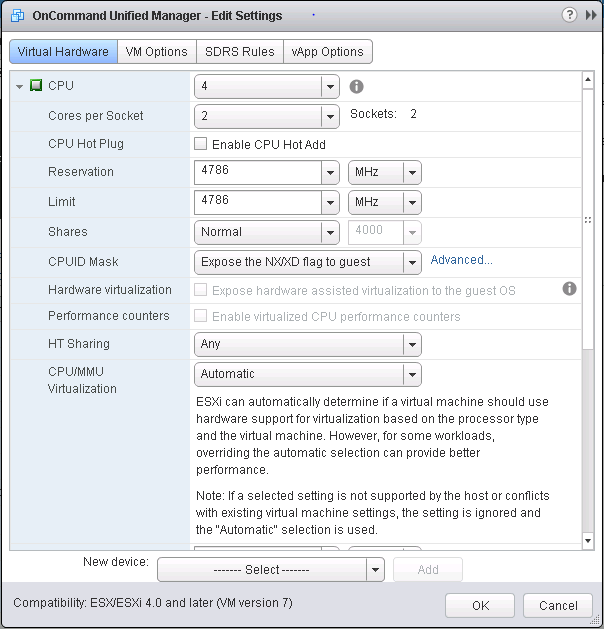The height and width of the screenshot is (629, 604).
Task: Click the Compatibility ESX/ESXi 4.0 text
Action: coord(153,603)
